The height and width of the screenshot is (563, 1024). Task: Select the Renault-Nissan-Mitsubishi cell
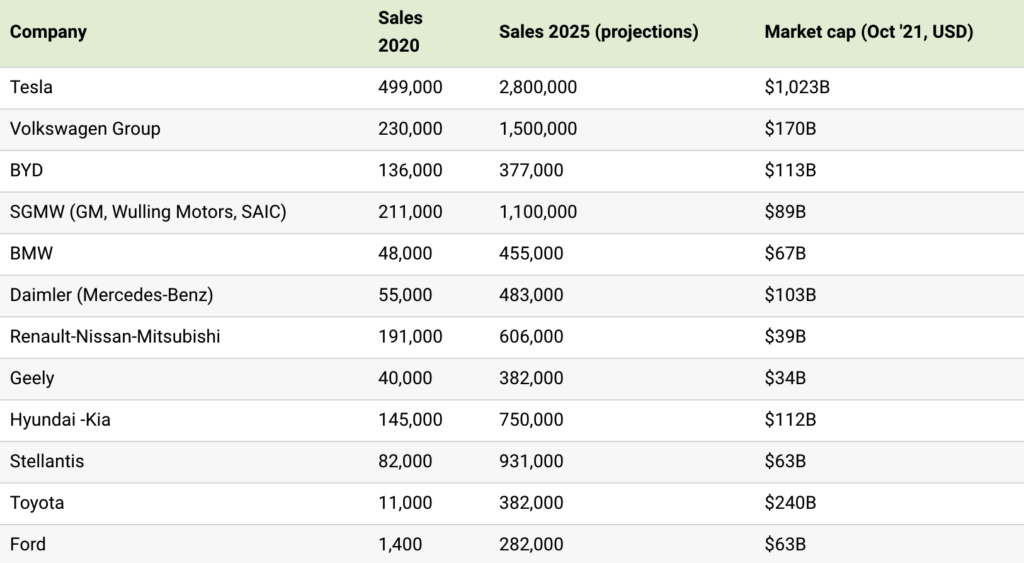[115, 337]
